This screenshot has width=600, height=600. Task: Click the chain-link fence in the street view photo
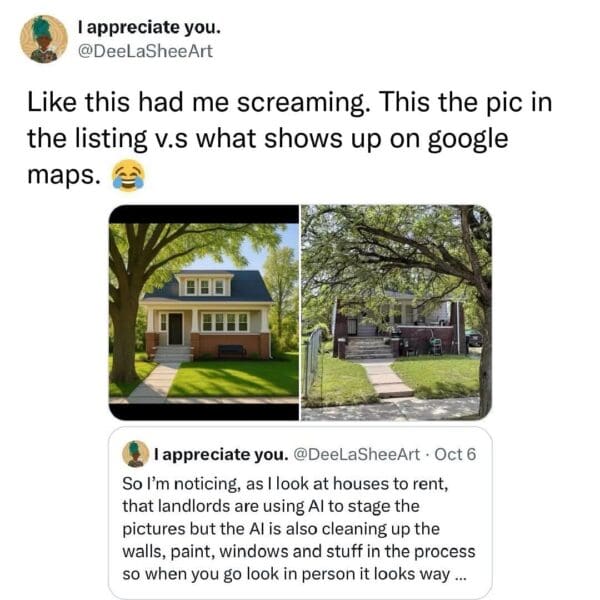tap(313, 363)
